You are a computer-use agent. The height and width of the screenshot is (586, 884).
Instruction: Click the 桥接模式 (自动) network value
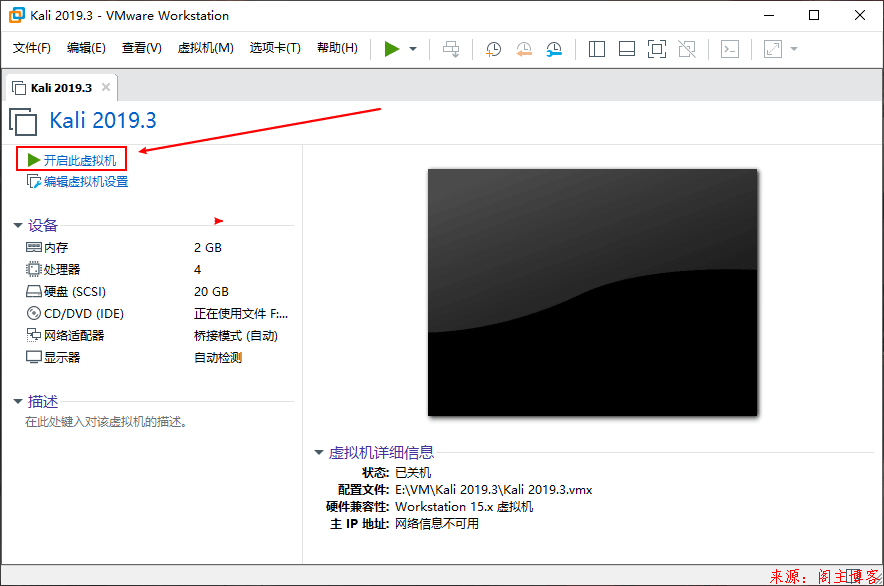coord(236,336)
